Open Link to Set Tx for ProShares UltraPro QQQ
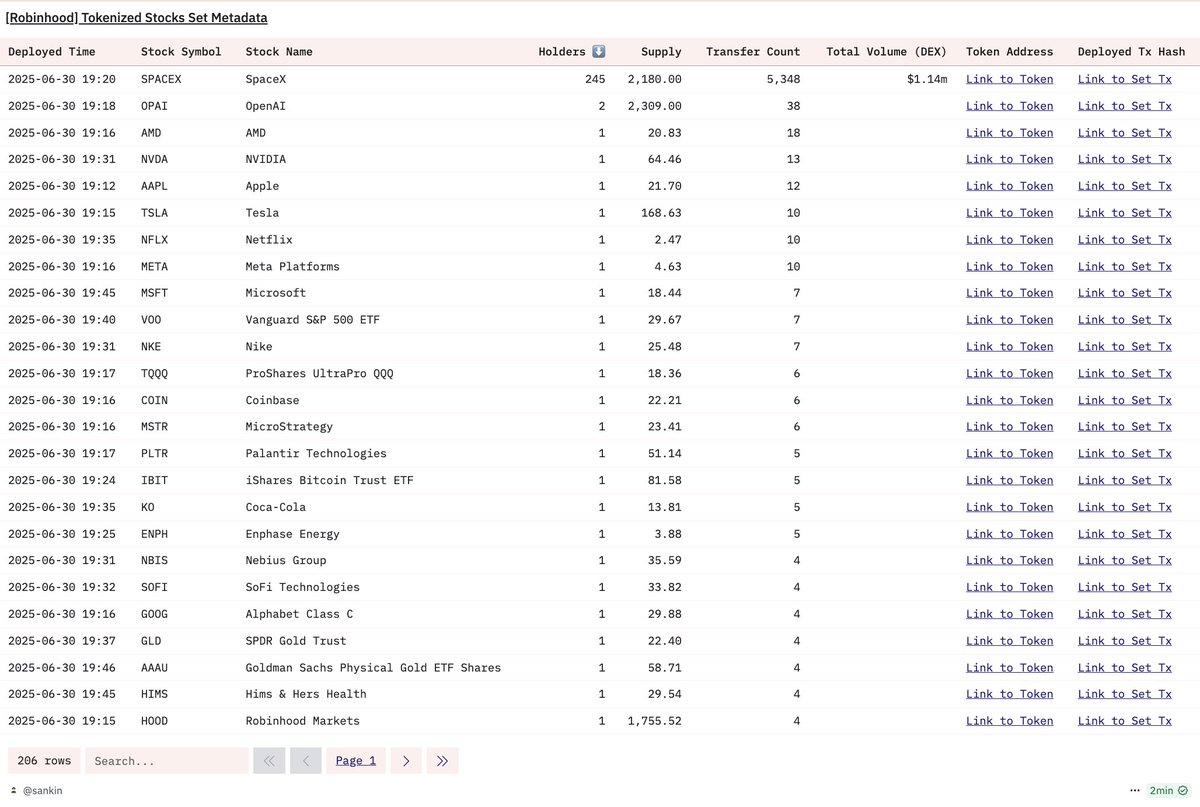 click(x=1125, y=374)
